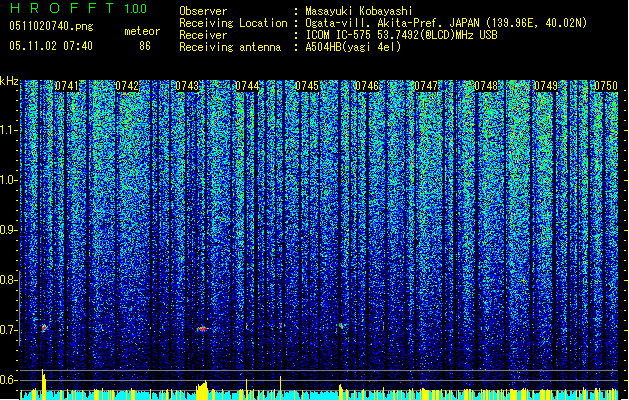The width and height of the screenshot is (629, 400).
Task: Click the red meteor echo after 0743
Action: click(x=202, y=329)
